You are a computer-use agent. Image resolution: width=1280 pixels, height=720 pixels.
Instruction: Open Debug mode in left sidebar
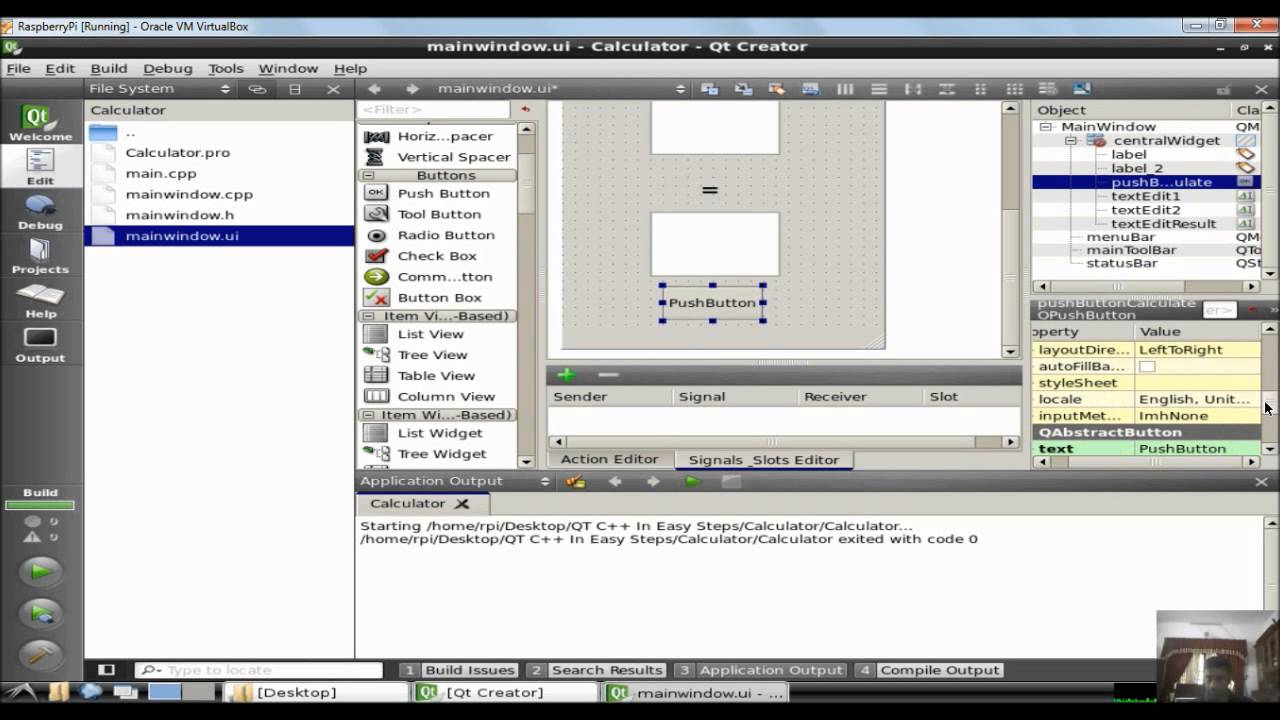point(40,211)
